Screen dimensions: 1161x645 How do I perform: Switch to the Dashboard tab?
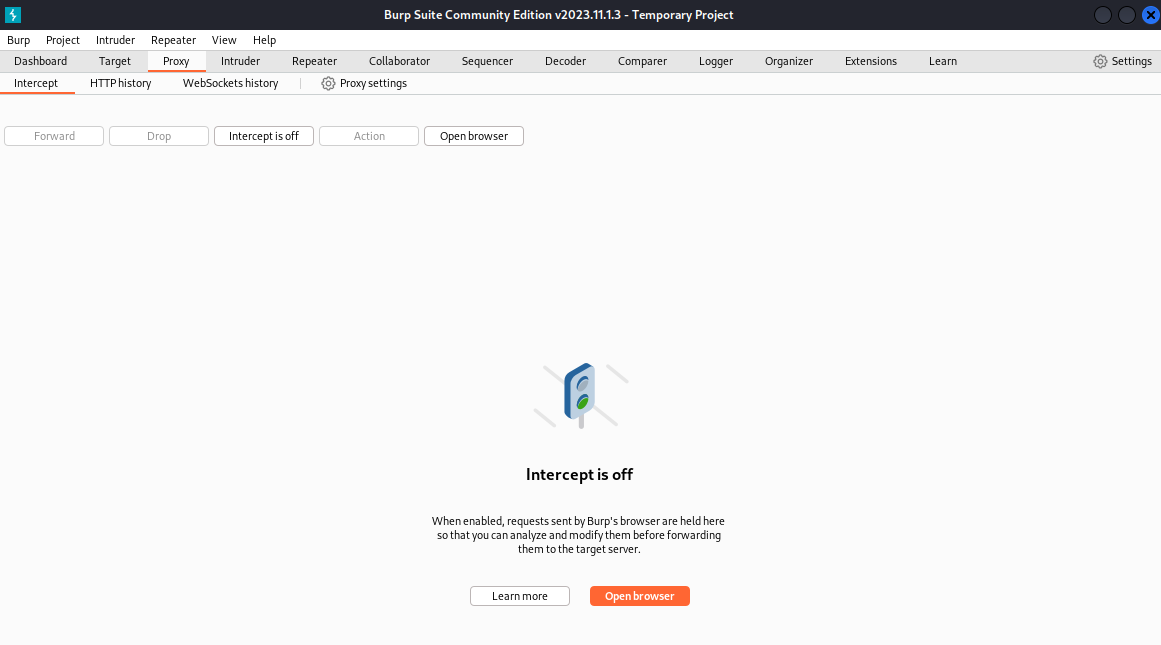point(40,61)
